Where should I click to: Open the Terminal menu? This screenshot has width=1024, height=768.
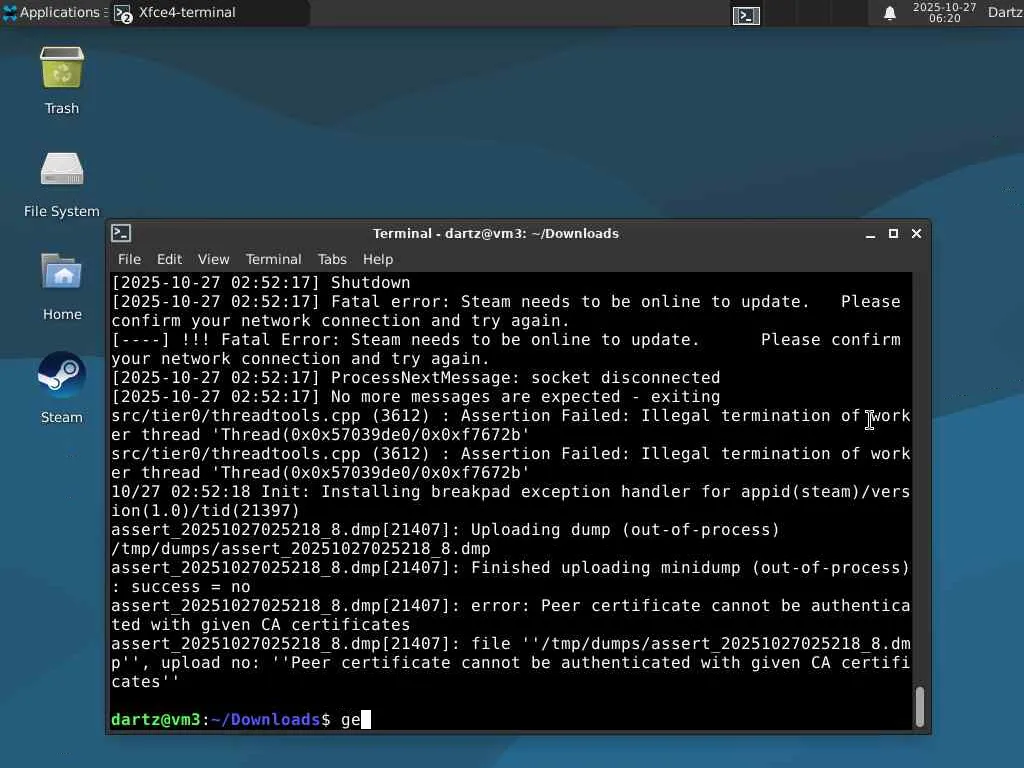[x=274, y=259]
